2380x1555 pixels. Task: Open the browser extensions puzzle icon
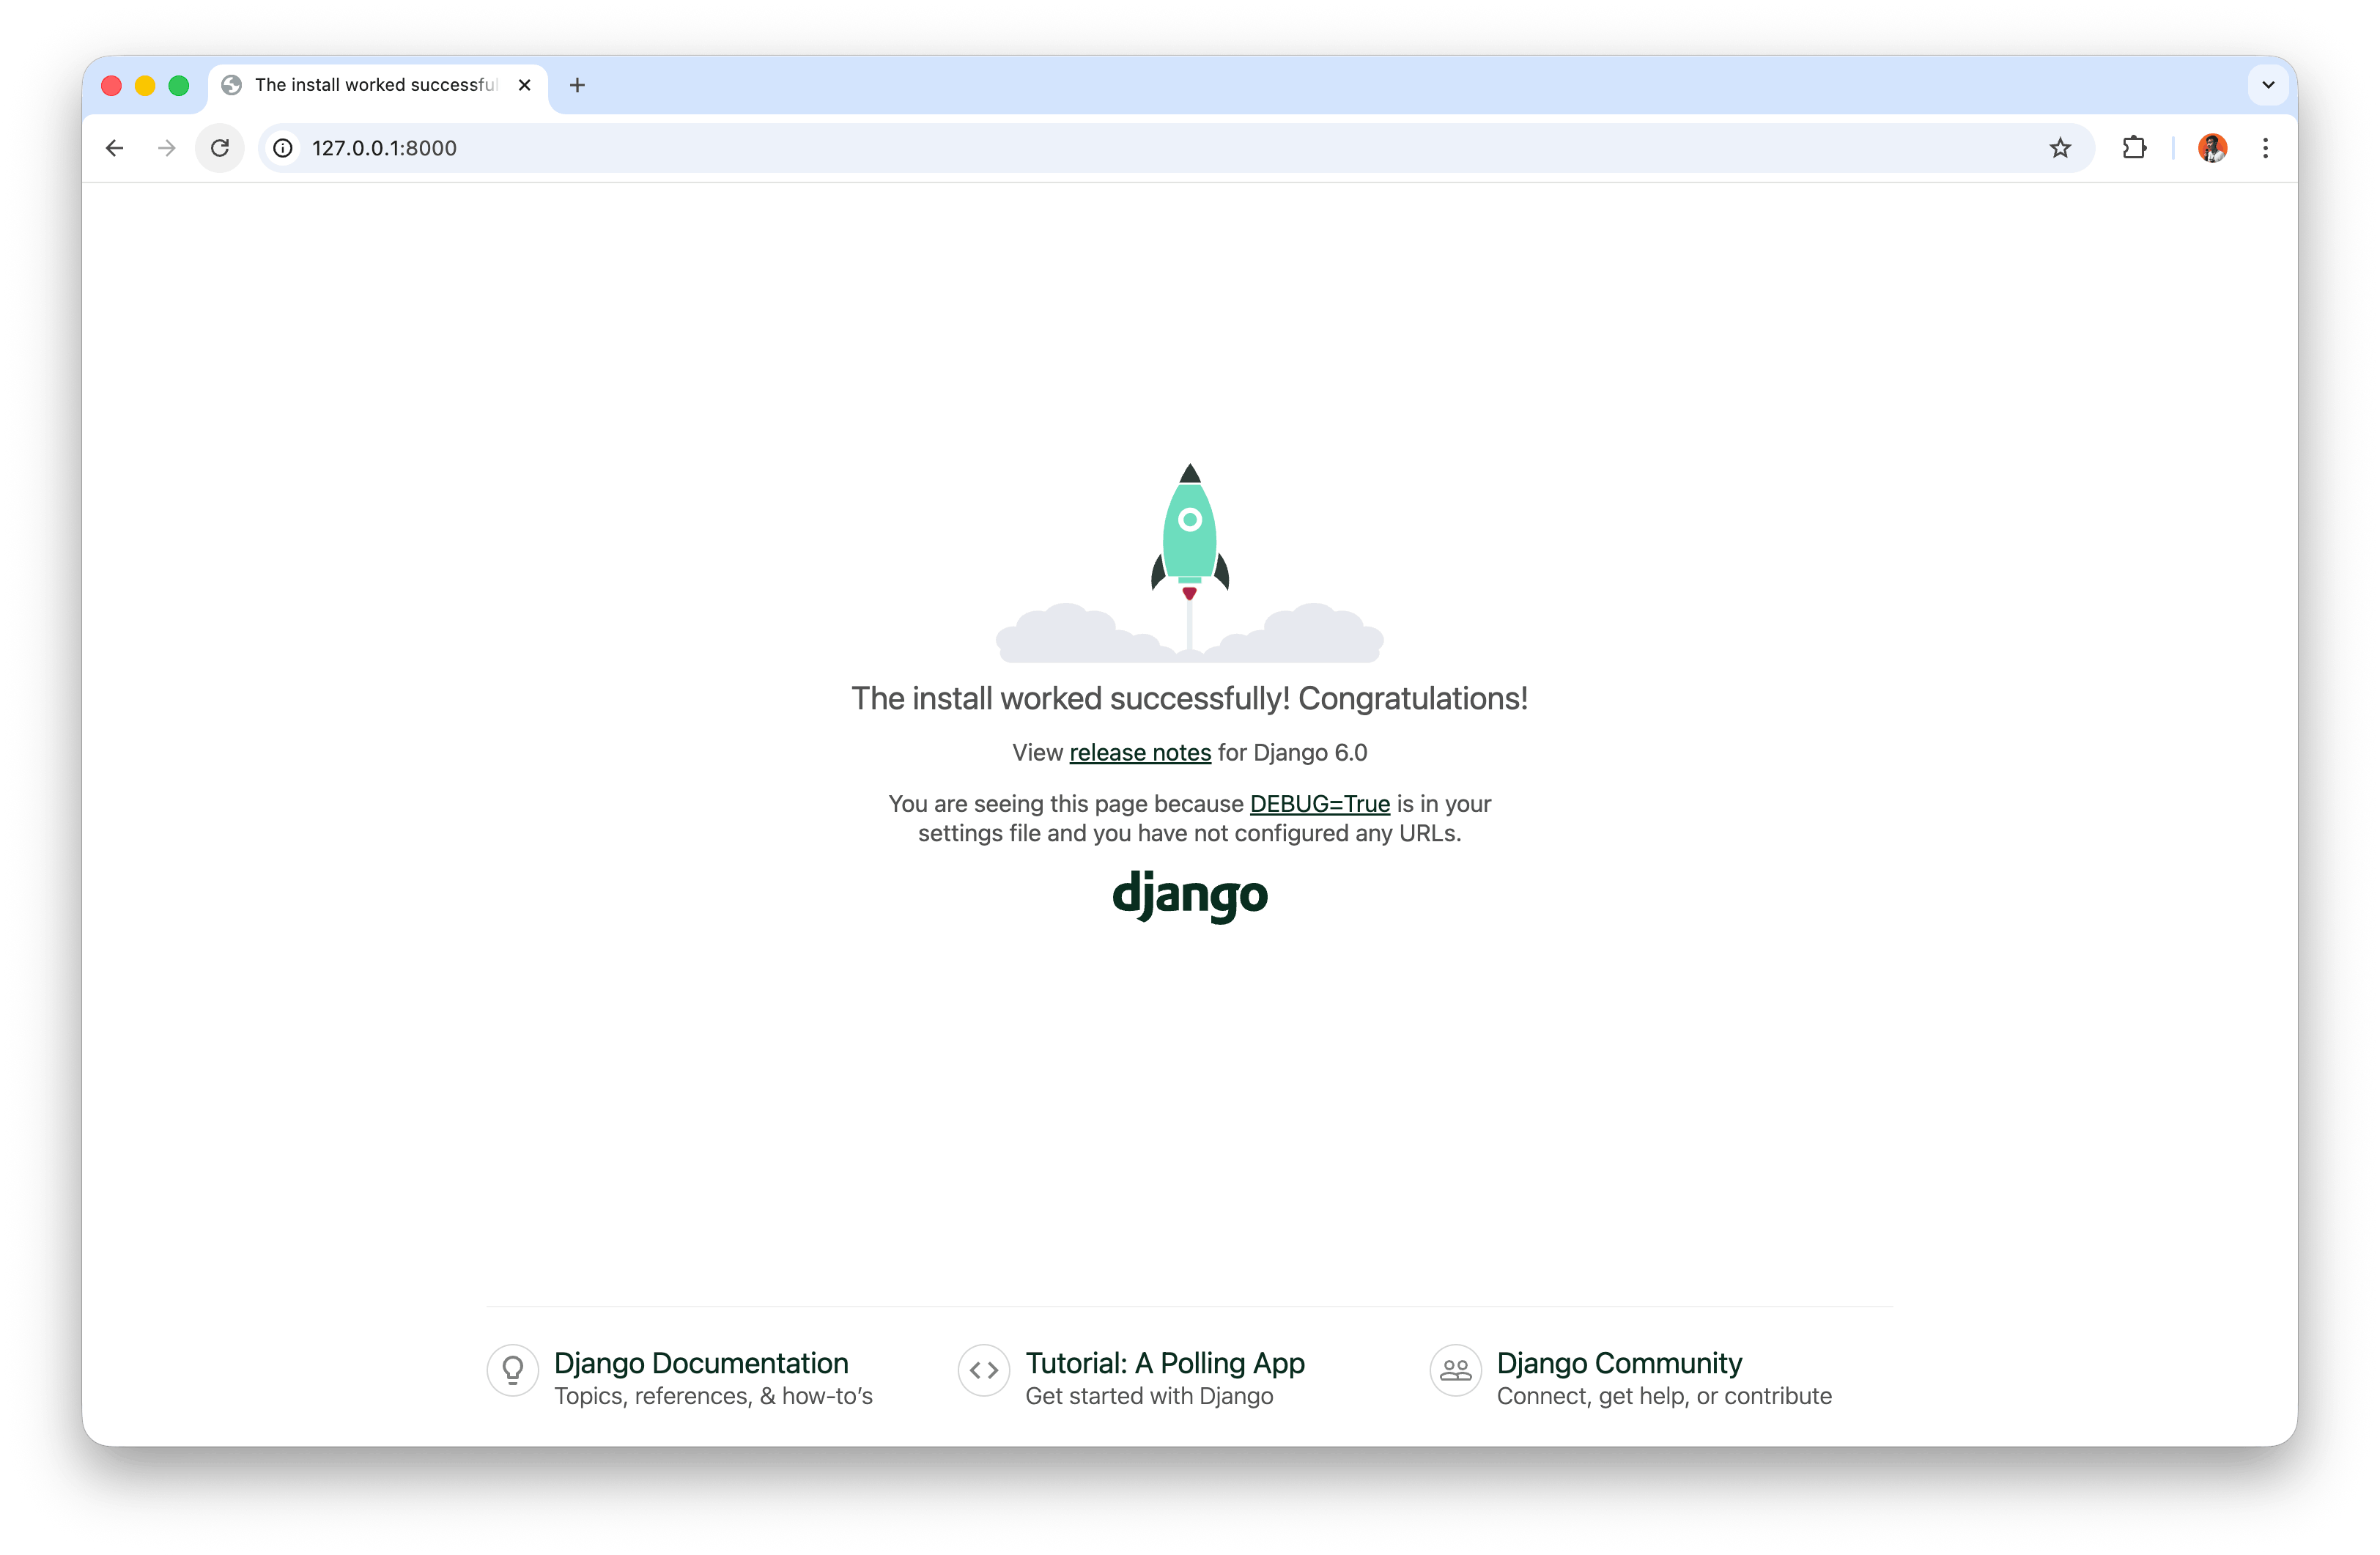[2135, 148]
